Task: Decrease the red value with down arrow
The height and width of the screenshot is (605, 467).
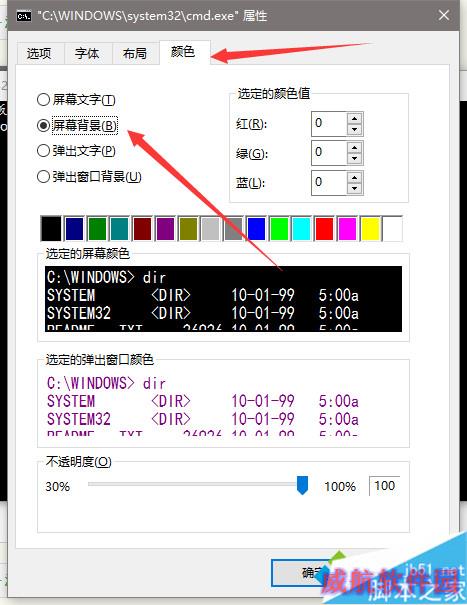Action: [x=354, y=129]
